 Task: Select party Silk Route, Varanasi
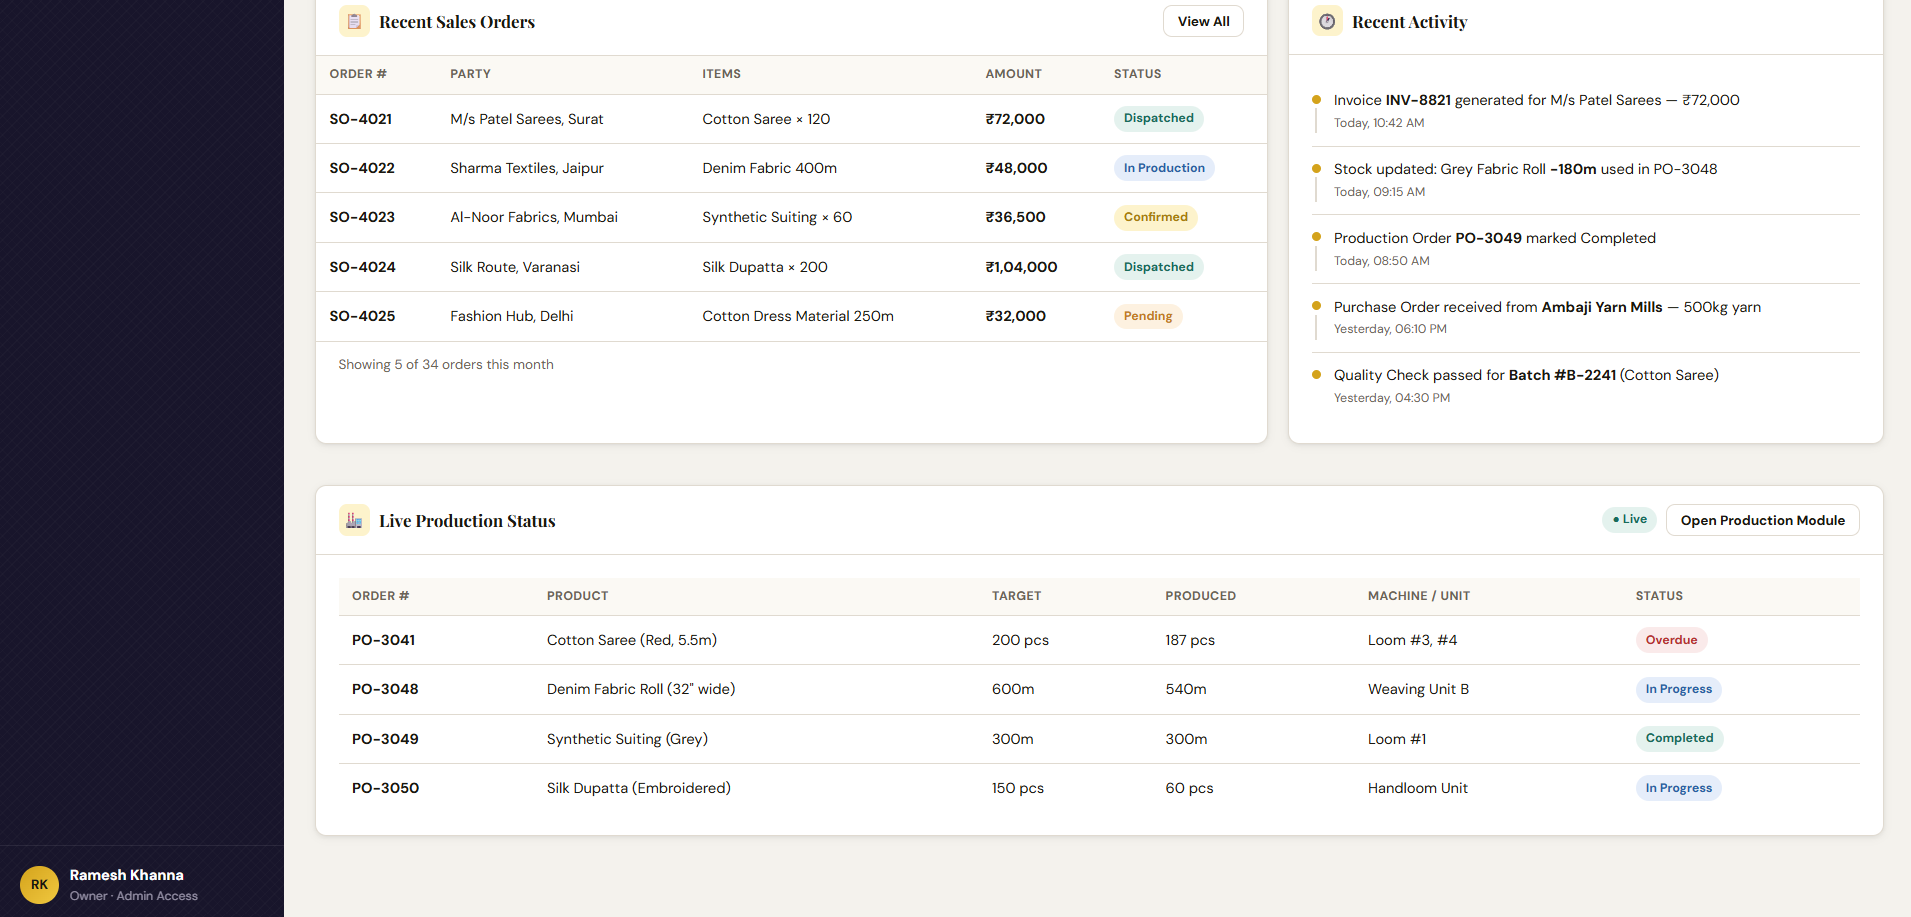[515, 267]
